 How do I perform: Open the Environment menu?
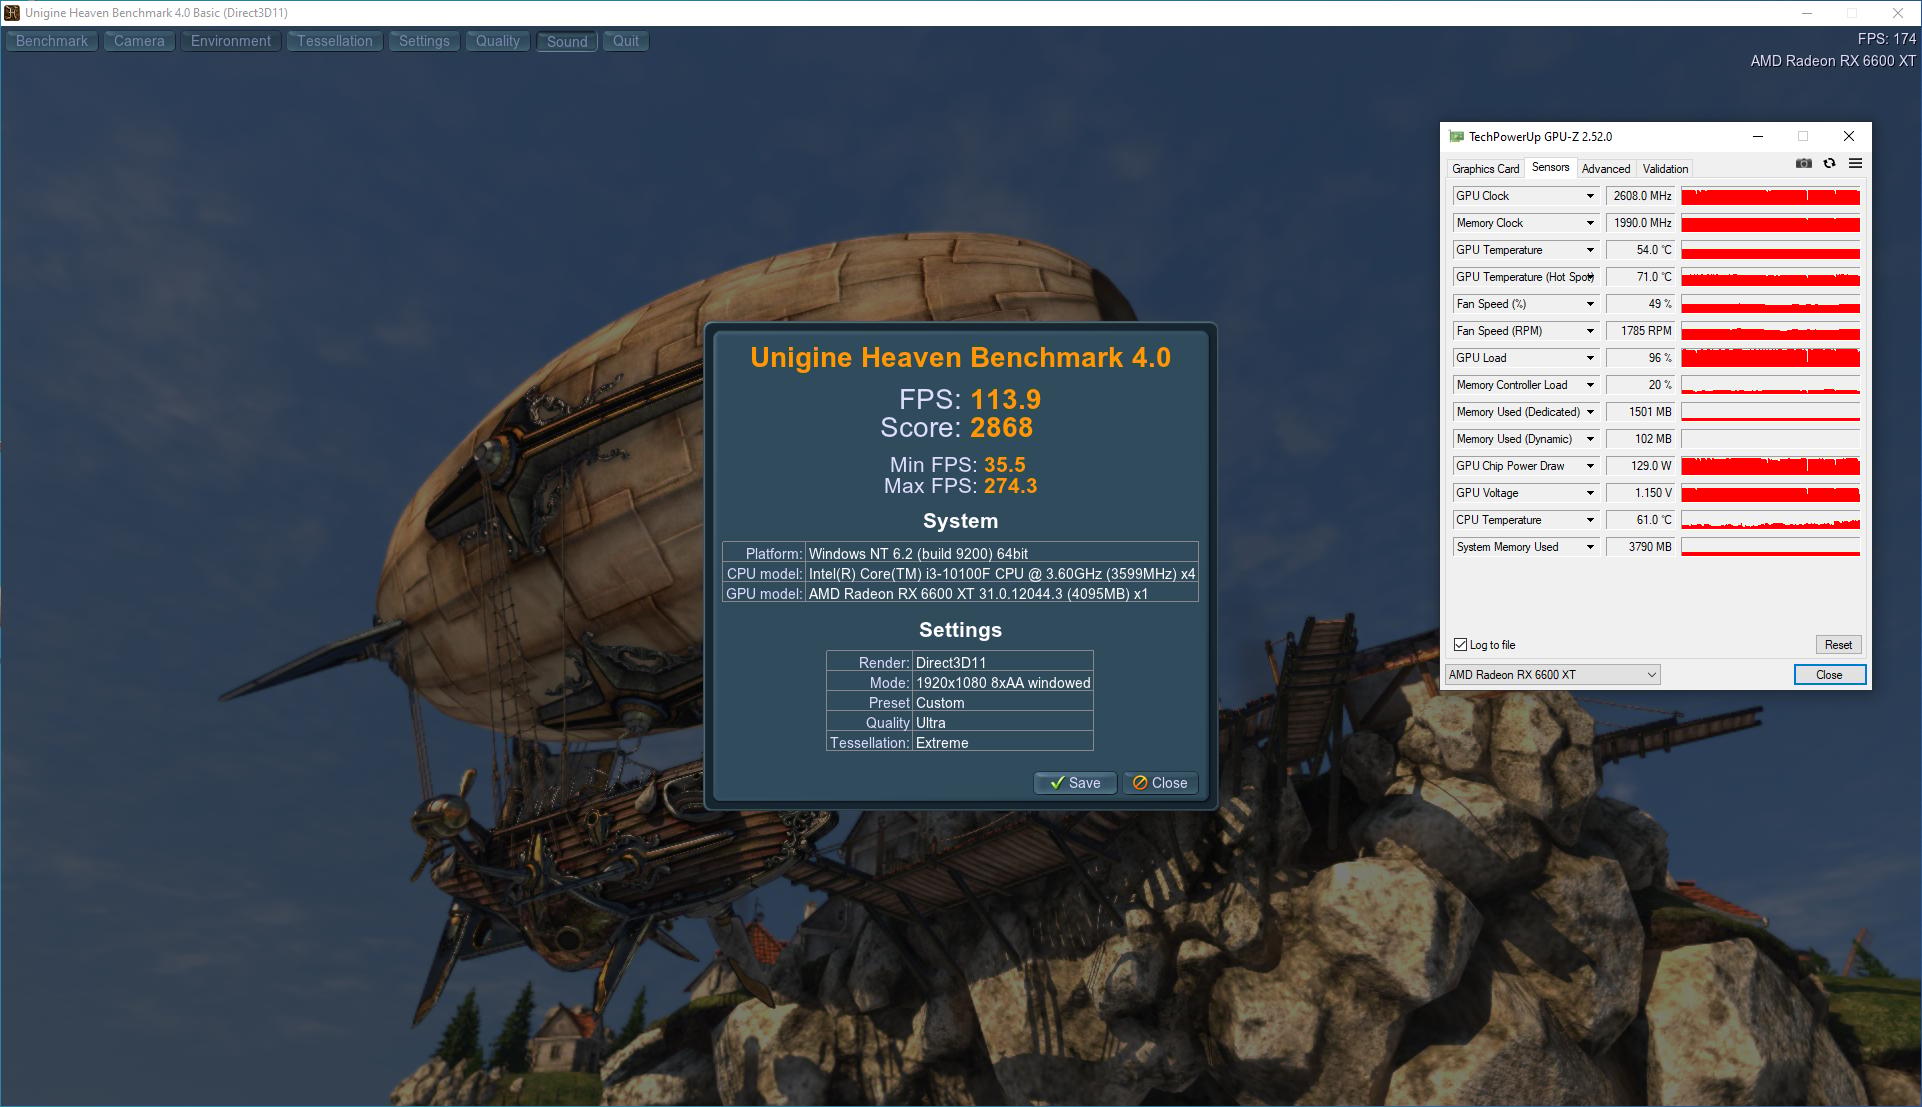click(x=231, y=41)
